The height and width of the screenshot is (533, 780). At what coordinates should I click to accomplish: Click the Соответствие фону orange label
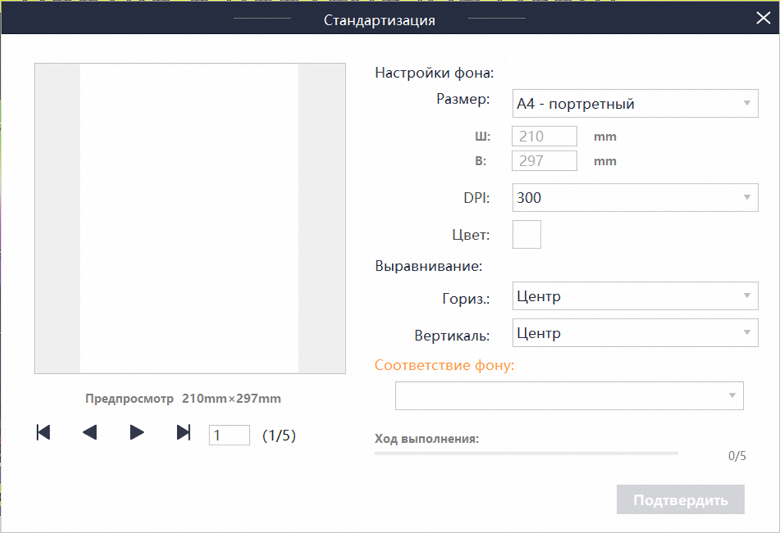tap(444, 365)
